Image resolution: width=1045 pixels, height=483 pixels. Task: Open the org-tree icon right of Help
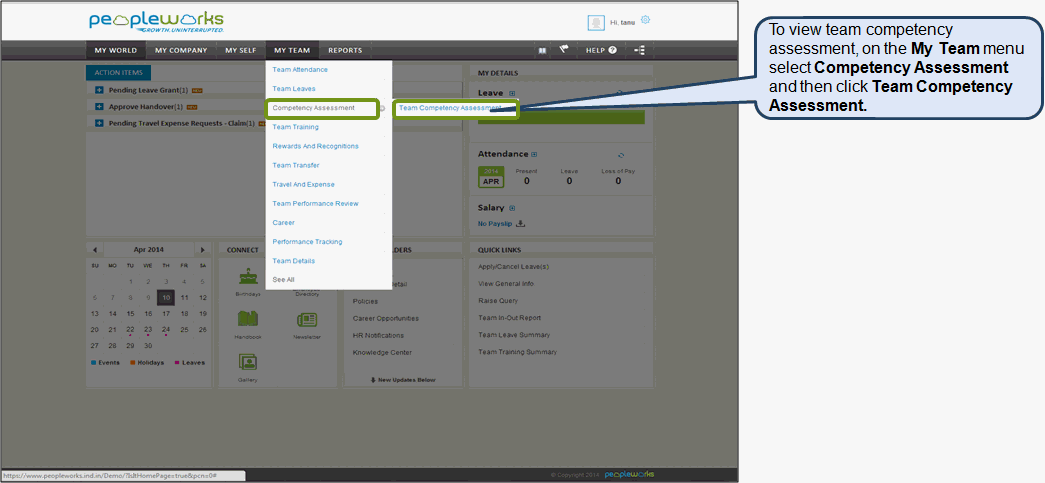coord(639,50)
